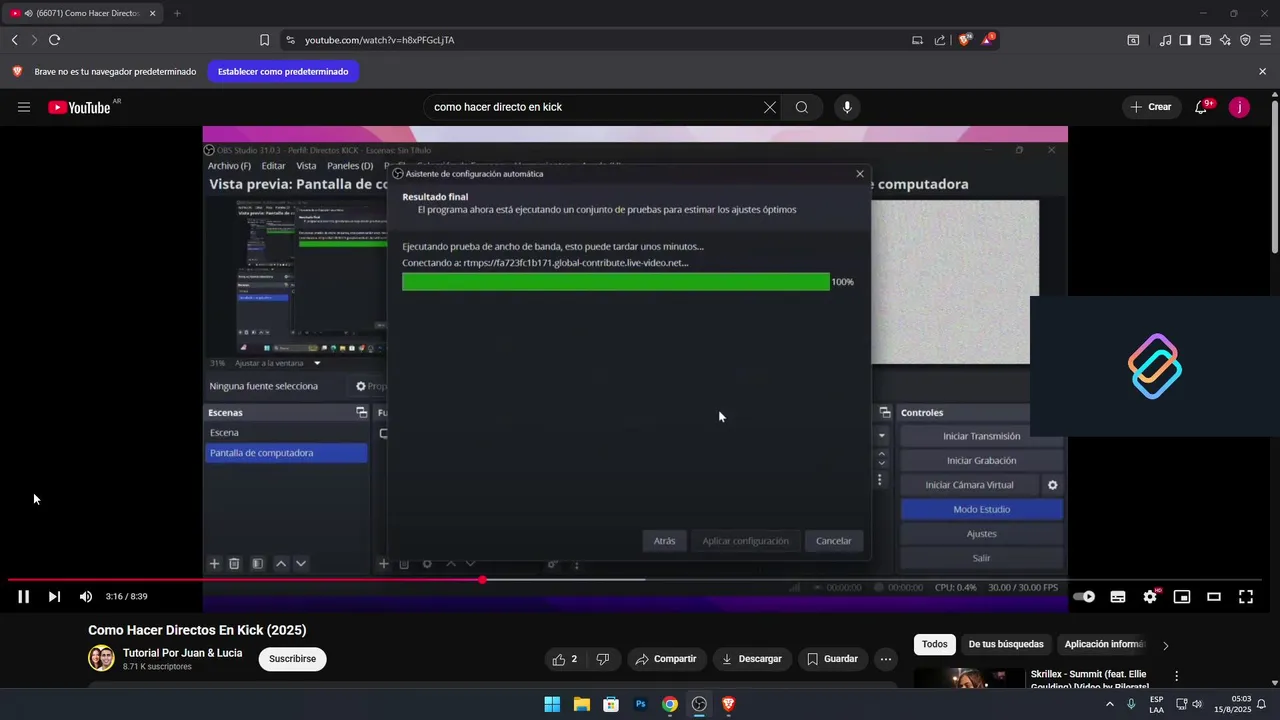Open Tutorial Por Juan & Lucia channel avatar
The image size is (1280, 720).
point(101,658)
